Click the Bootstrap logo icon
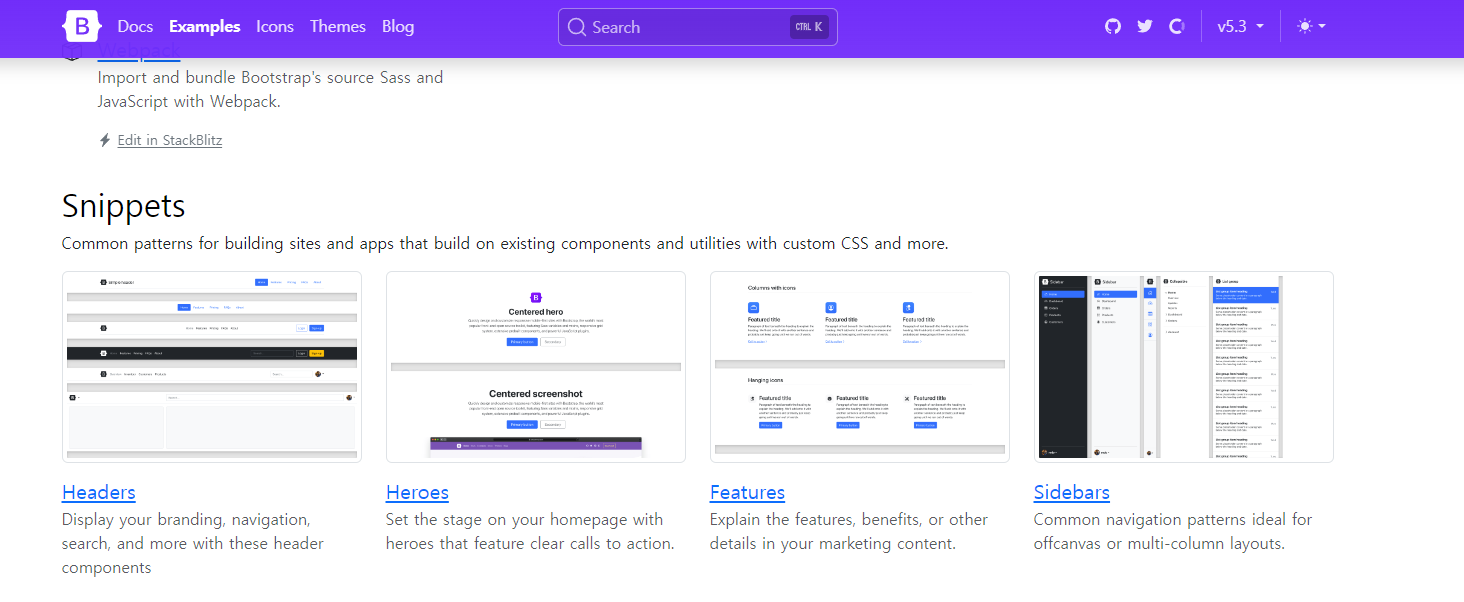Screen dimensions: 1464x602 pos(82,26)
